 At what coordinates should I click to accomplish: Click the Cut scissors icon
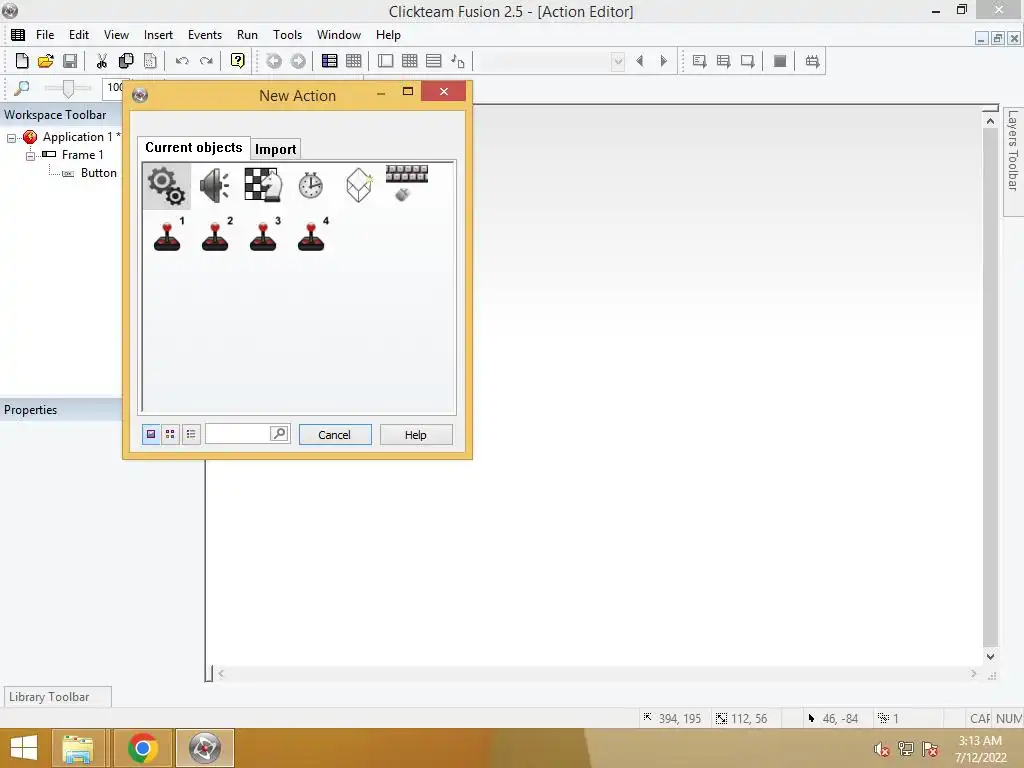pyautogui.click(x=102, y=61)
